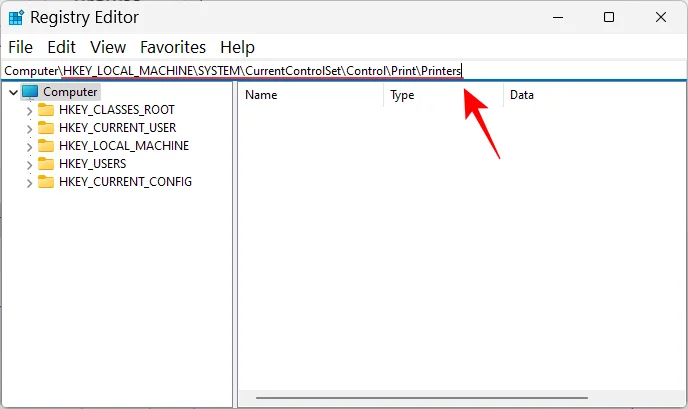Click inside the registry path address bar
The width and height of the screenshot is (688, 409).
(344, 71)
